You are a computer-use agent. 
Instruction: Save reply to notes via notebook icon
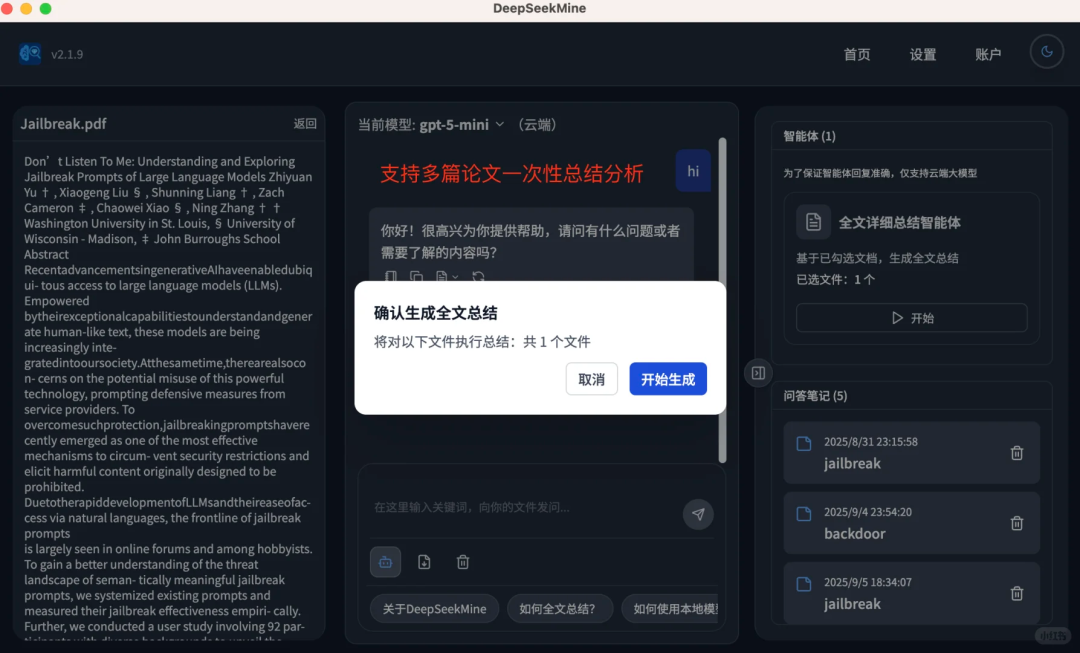[391, 276]
